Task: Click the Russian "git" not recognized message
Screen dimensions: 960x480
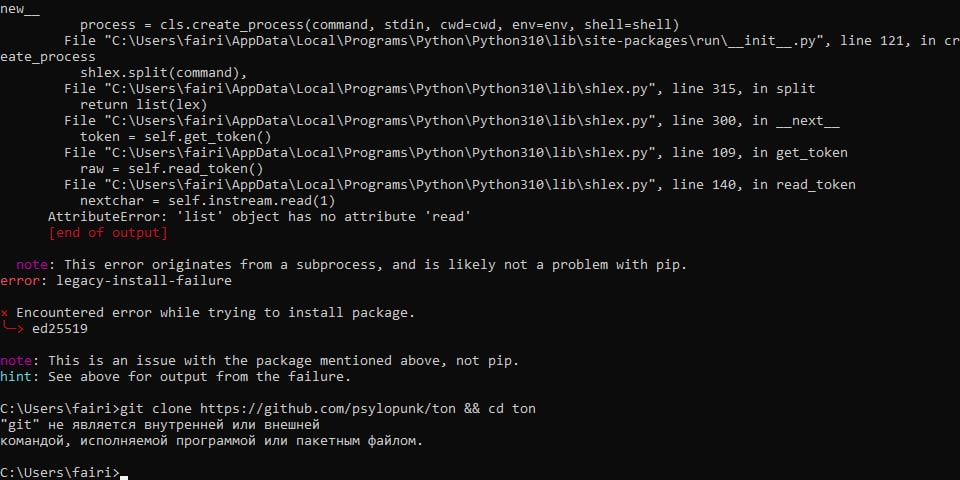Action: coord(211,432)
